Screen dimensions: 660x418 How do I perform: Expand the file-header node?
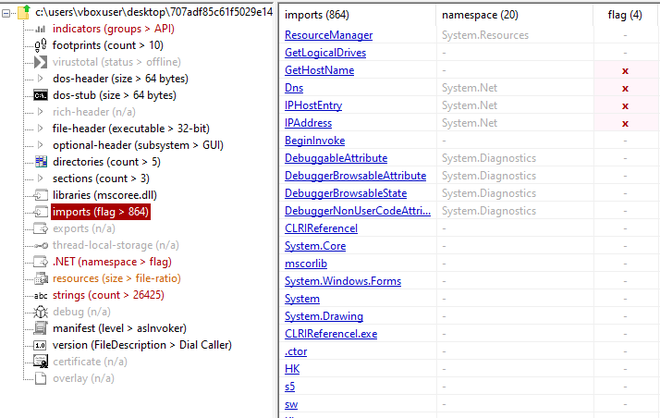(x=40, y=128)
